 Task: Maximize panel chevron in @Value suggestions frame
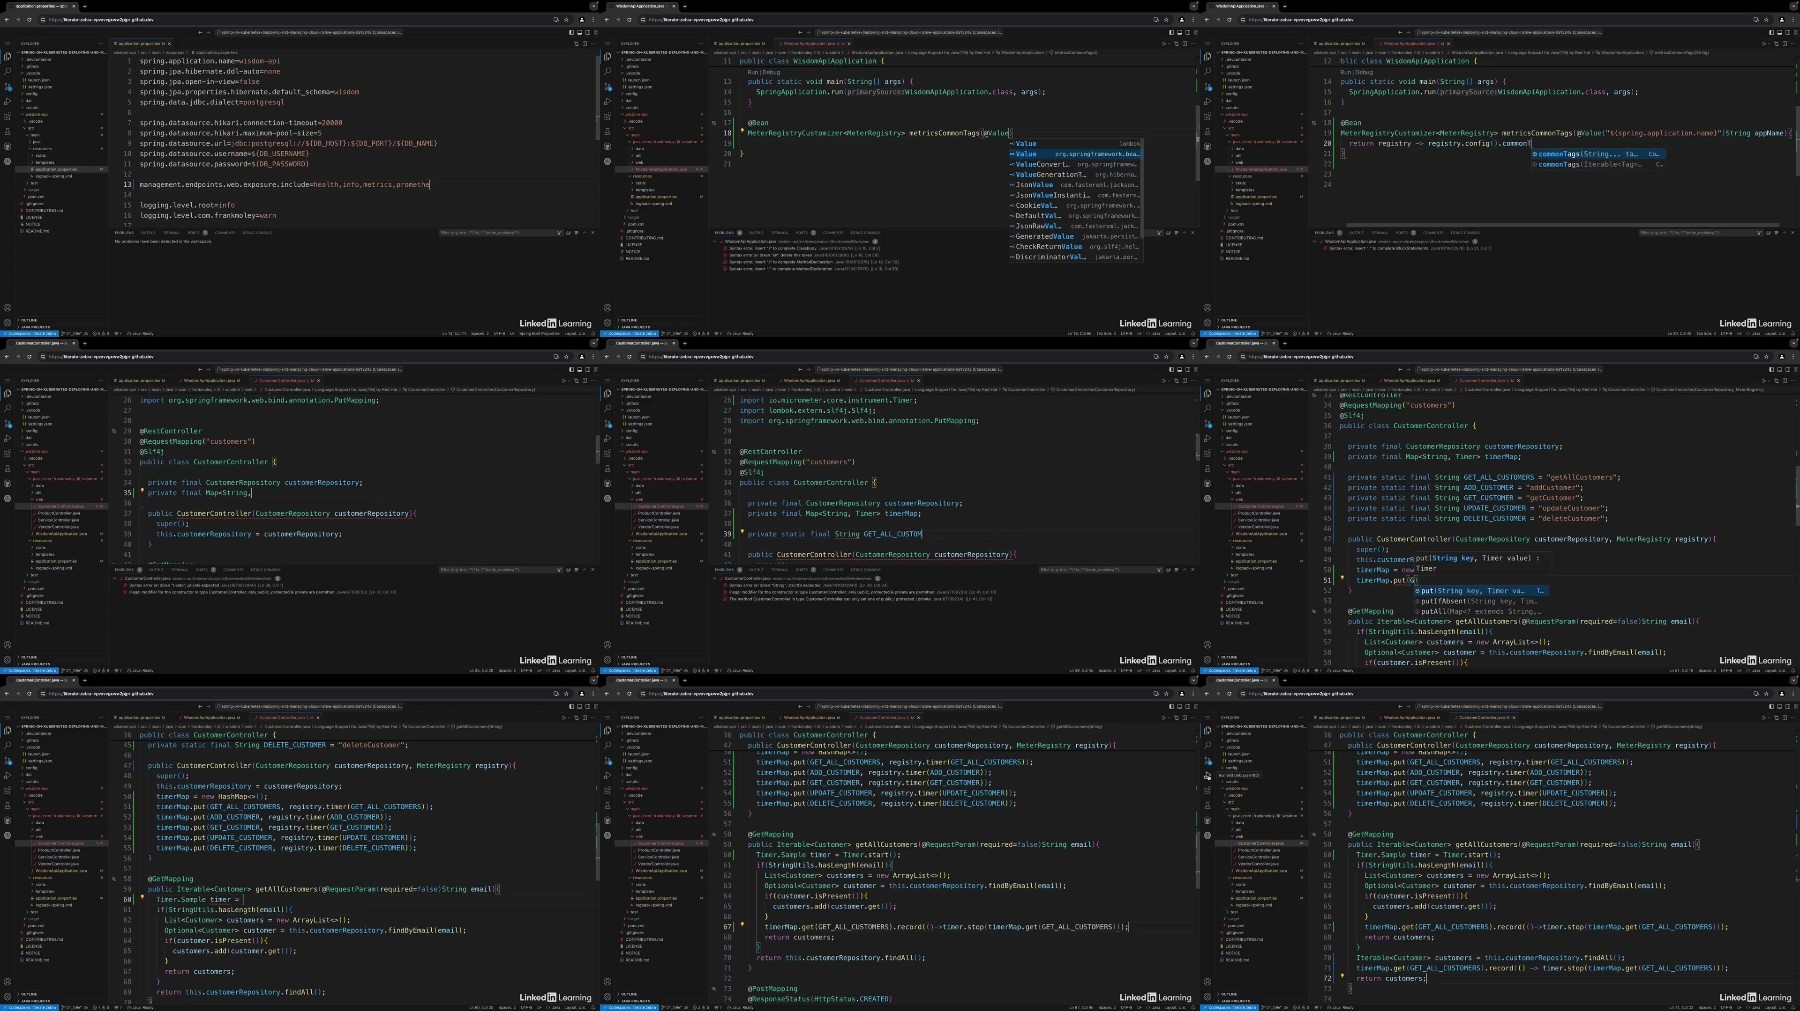[1184, 233]
